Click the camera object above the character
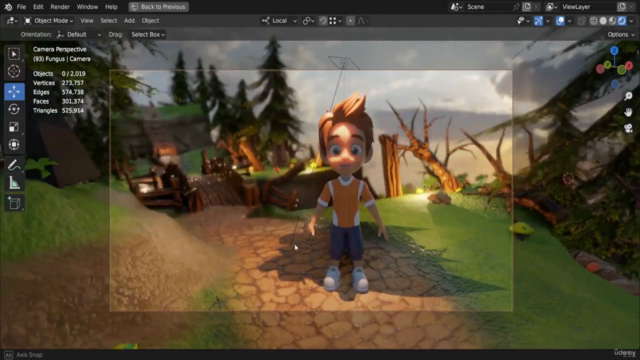640x360 pixels. (x=343, y=63)
